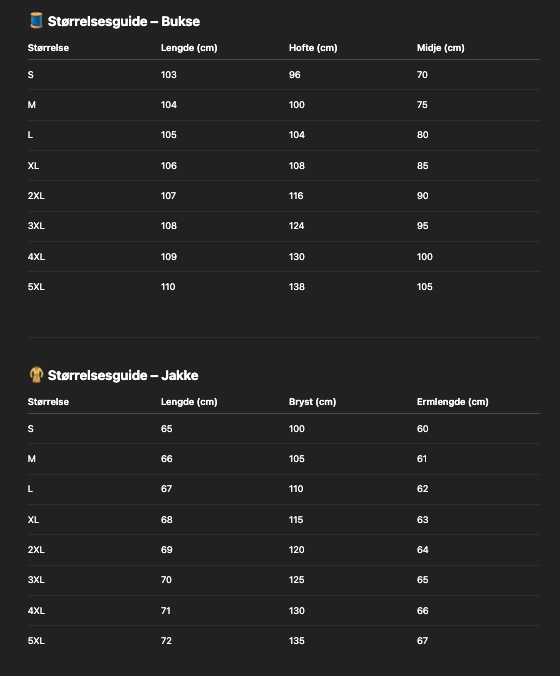The width and height of the screenshot is (560, 676).
Task: Click the Hofte (cm) column header
Action: point(313,48)
